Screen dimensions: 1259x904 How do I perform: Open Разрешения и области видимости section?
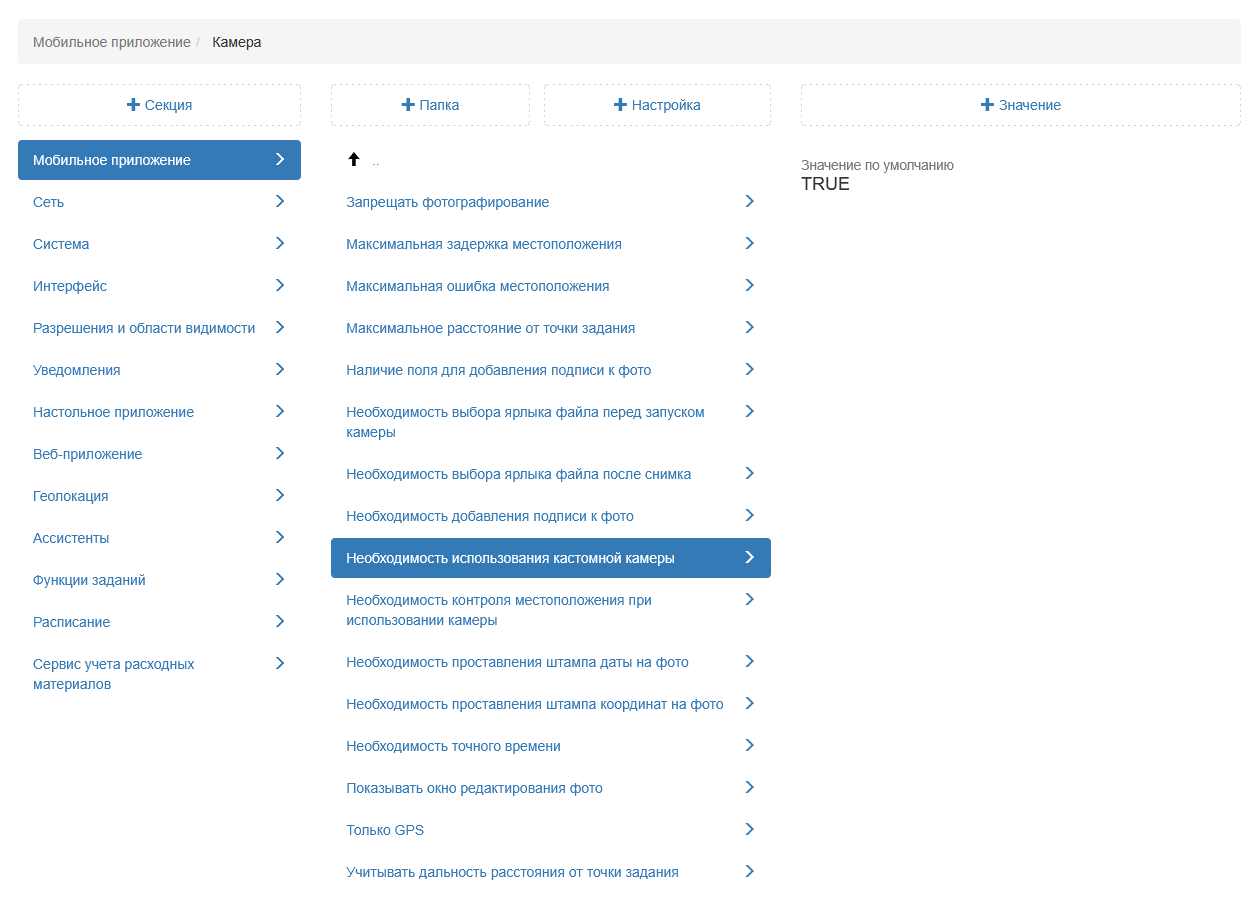[144, 328]
